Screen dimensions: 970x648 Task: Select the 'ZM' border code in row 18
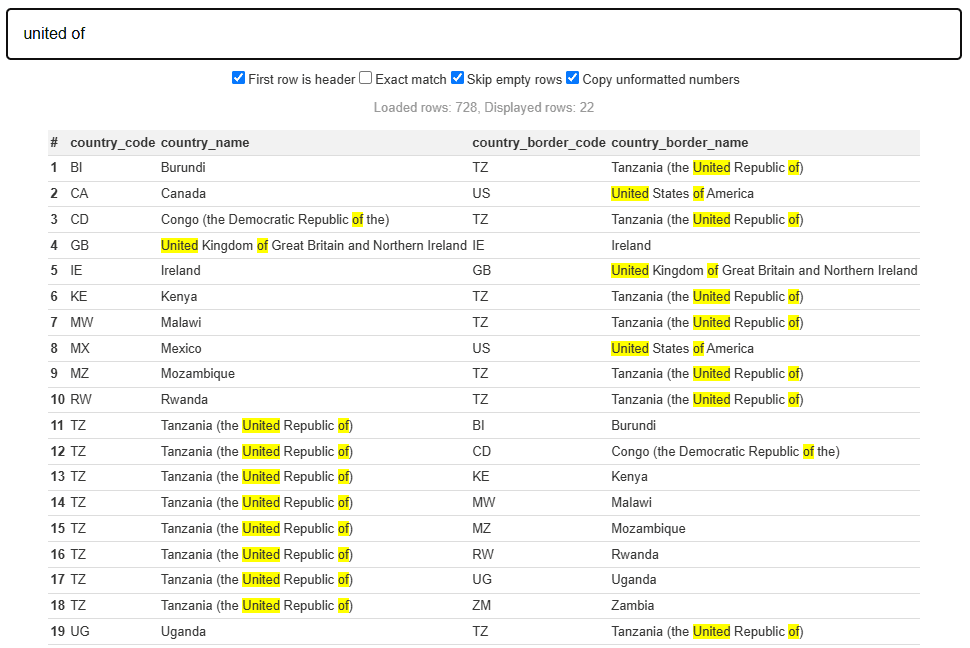pos(481,606)
